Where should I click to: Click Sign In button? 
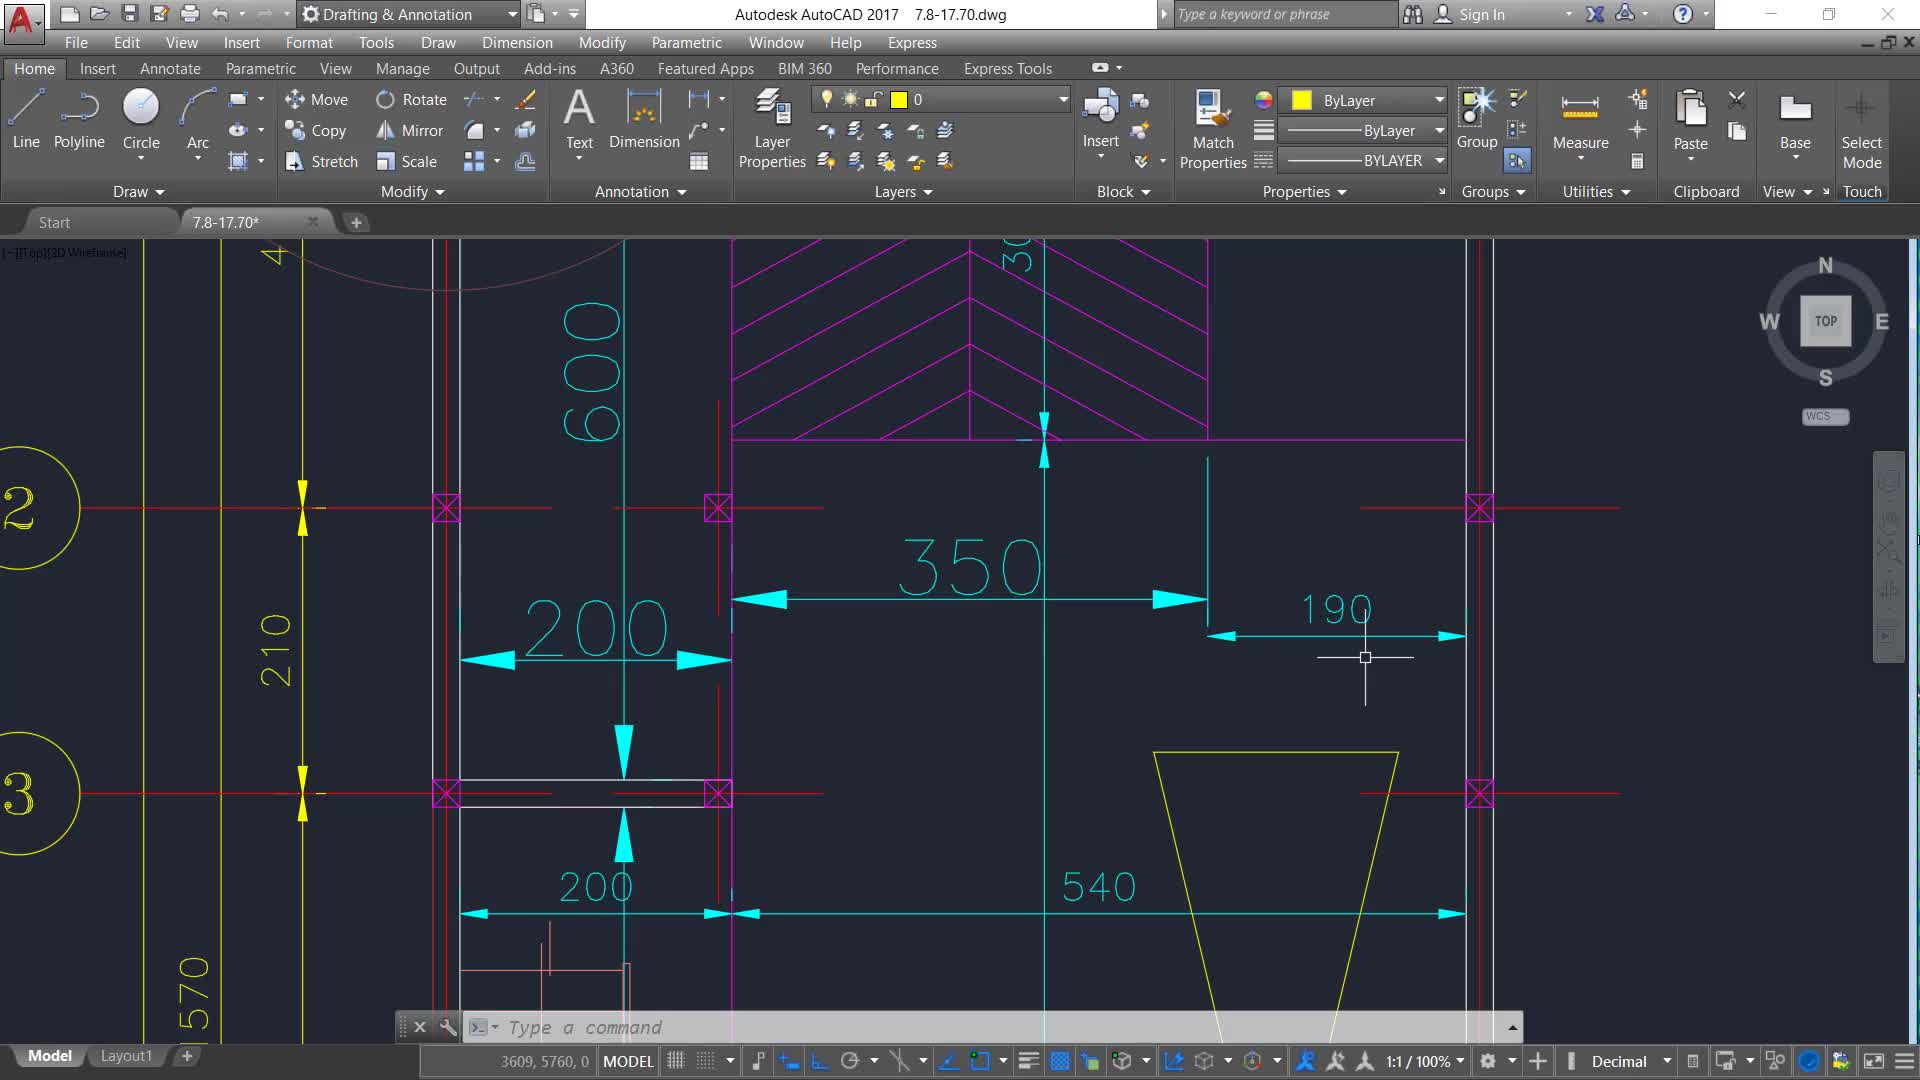(1480, 14)
